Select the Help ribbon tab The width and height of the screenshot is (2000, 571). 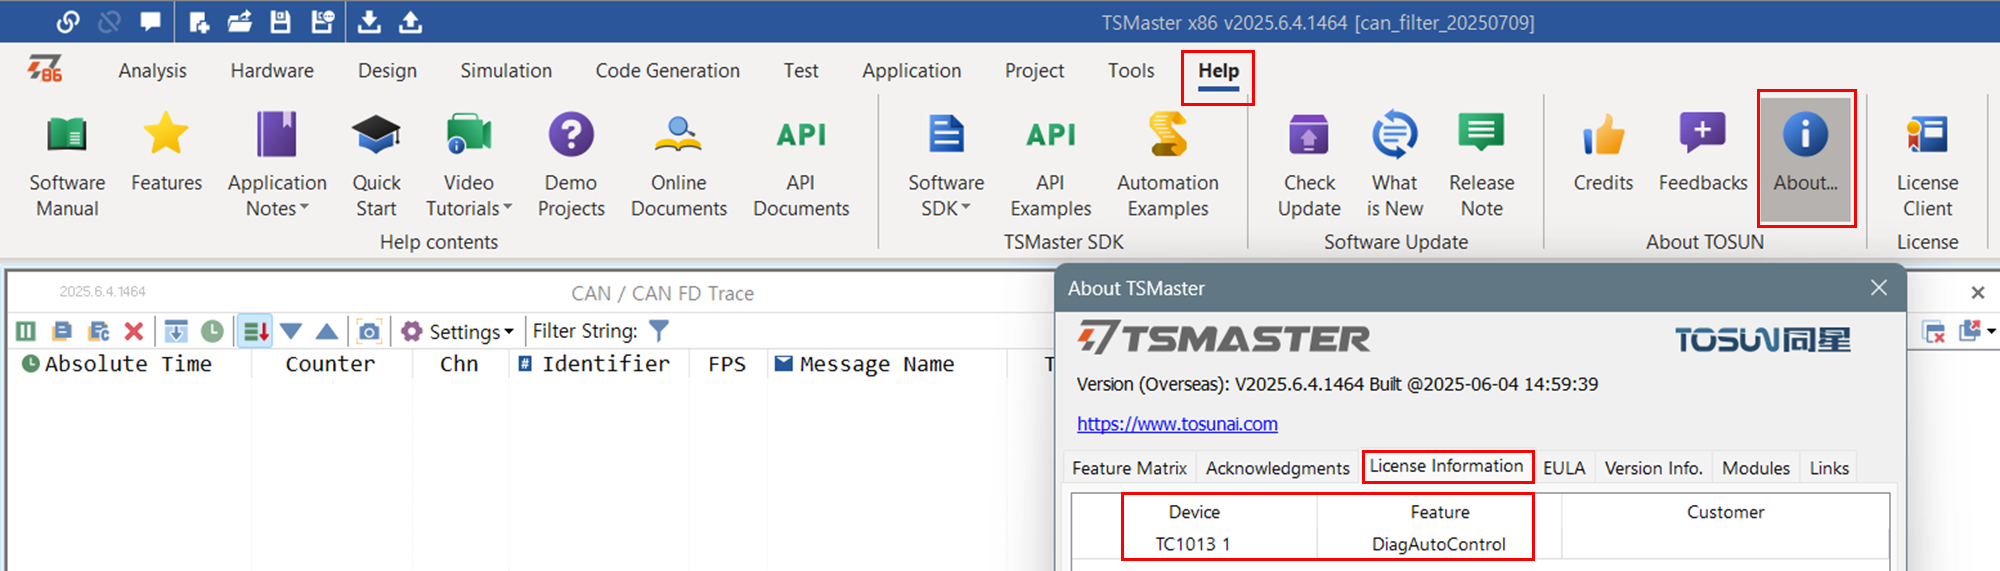[1218, 71]
